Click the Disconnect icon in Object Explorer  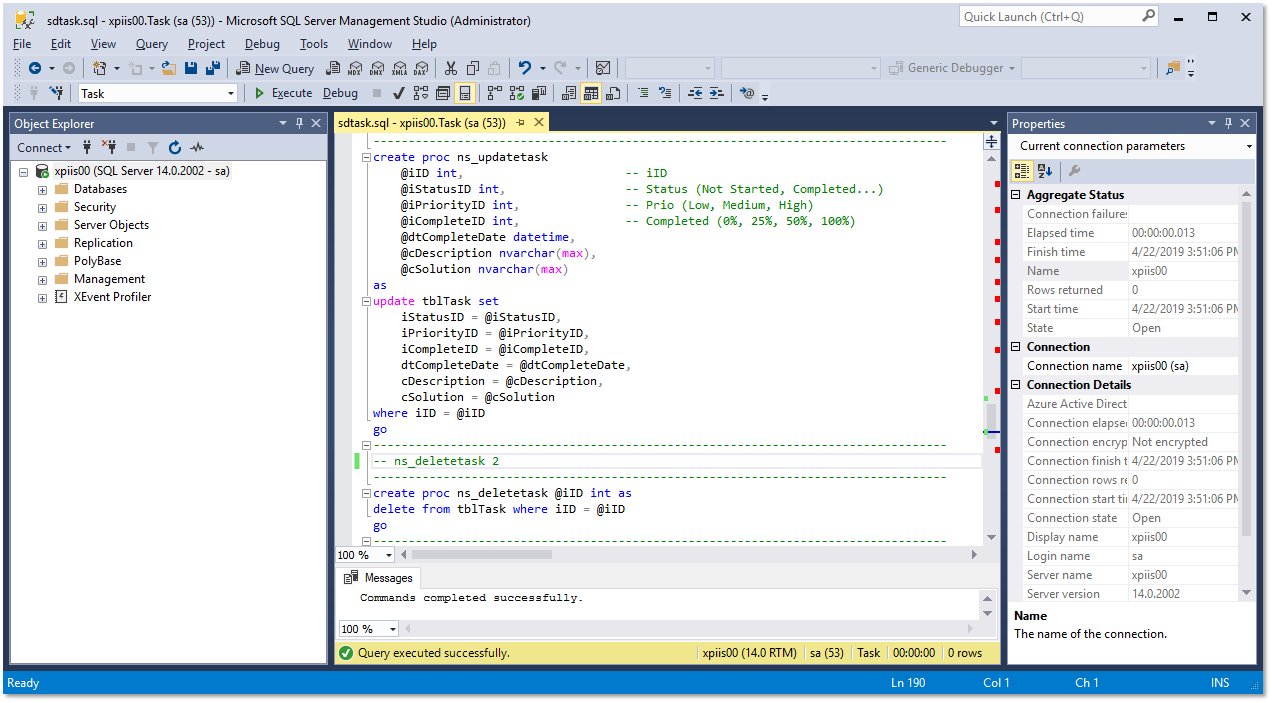point(109,147)
